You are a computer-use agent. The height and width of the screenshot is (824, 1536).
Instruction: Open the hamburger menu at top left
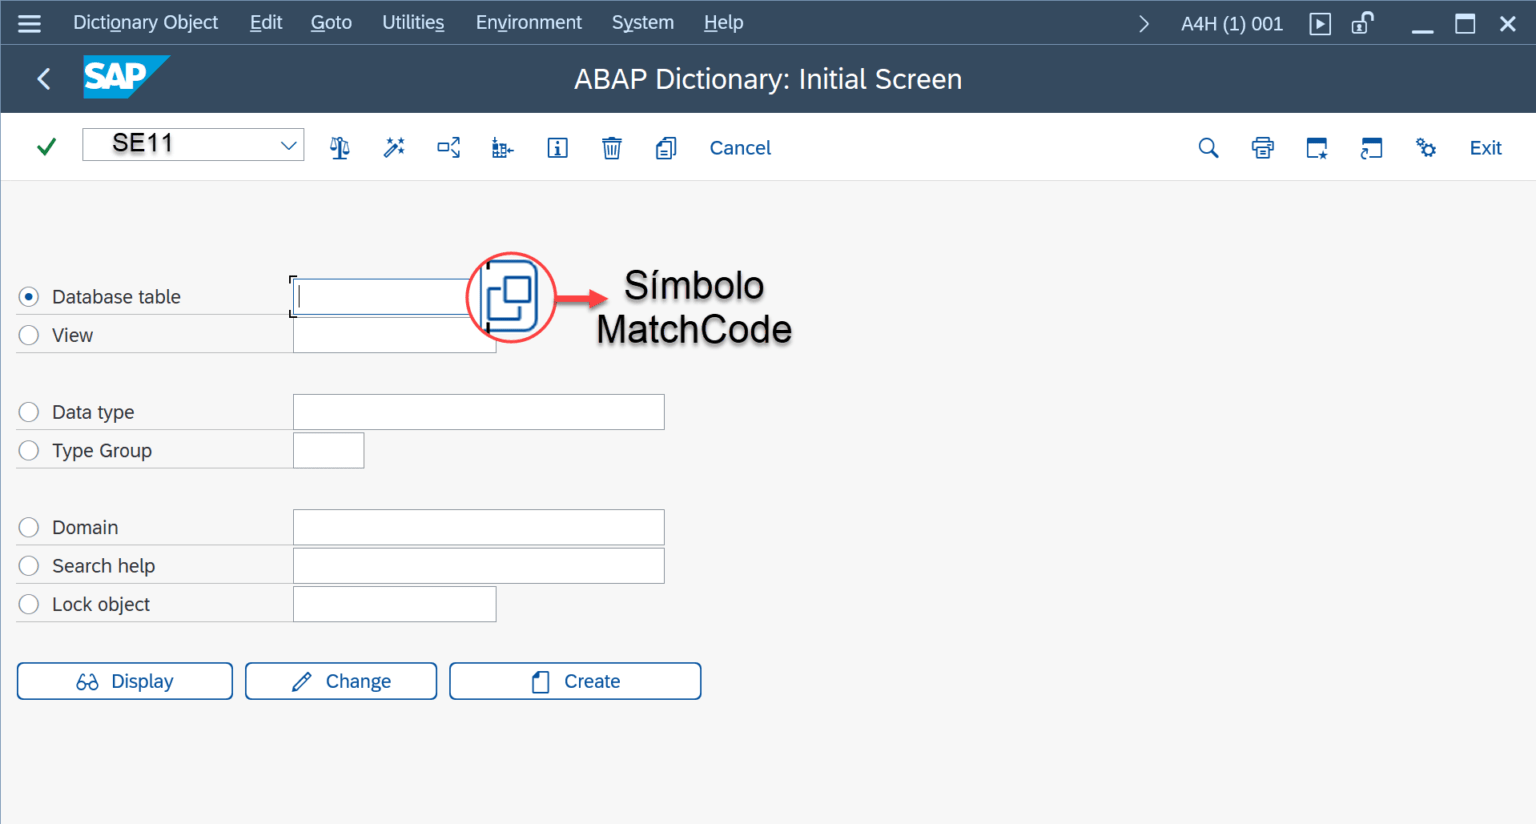[30, 23]
